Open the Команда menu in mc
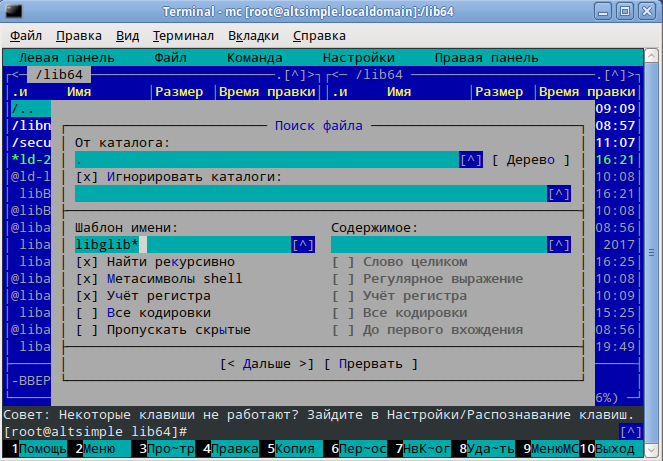This screenshot has height=461, width=663. tap(254, 58)
